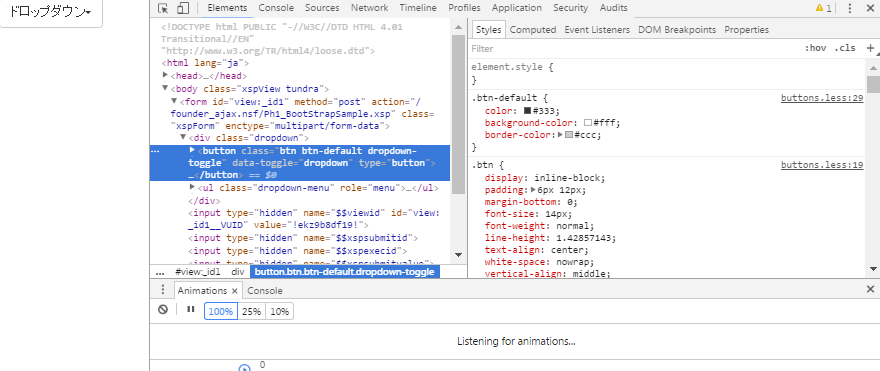Click the Elements panel scroll down arrow
This screenshot has height=371, width=880.
[x=458, y=255]
